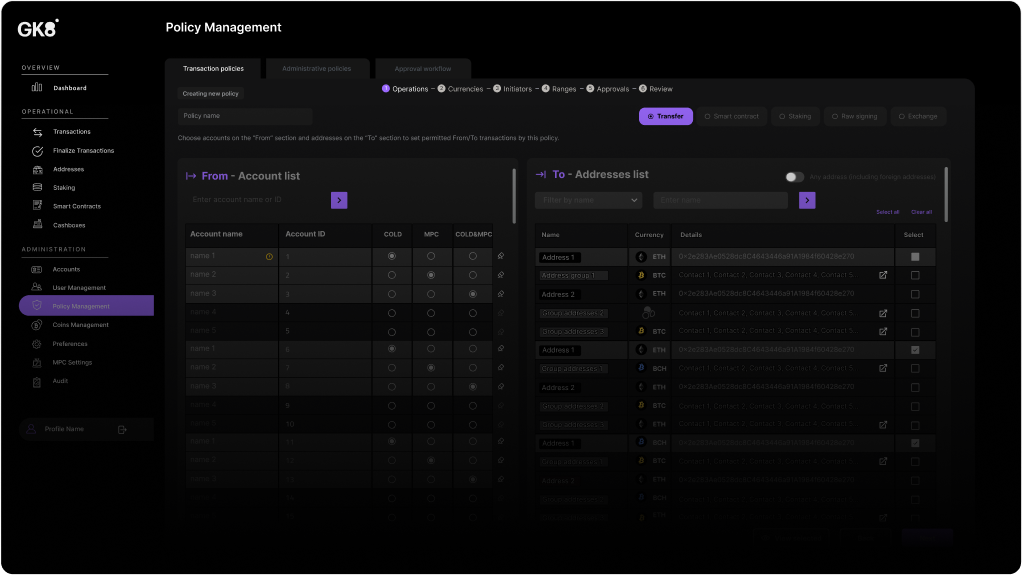Viewport: 1022px width, 575px height.
Task: Open Coins Management from sidebar
Action: point(80,325)
